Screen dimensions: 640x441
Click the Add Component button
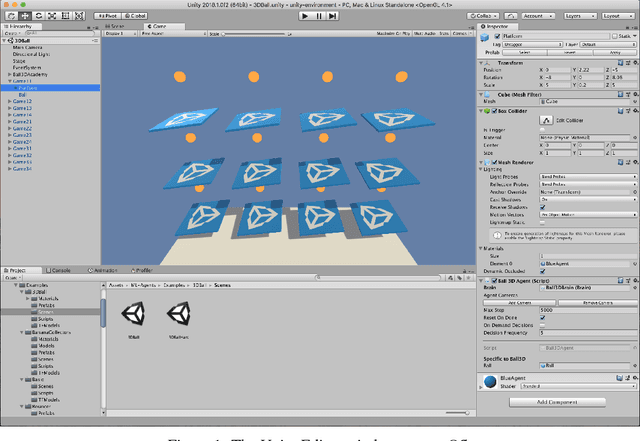coord(557,401)
